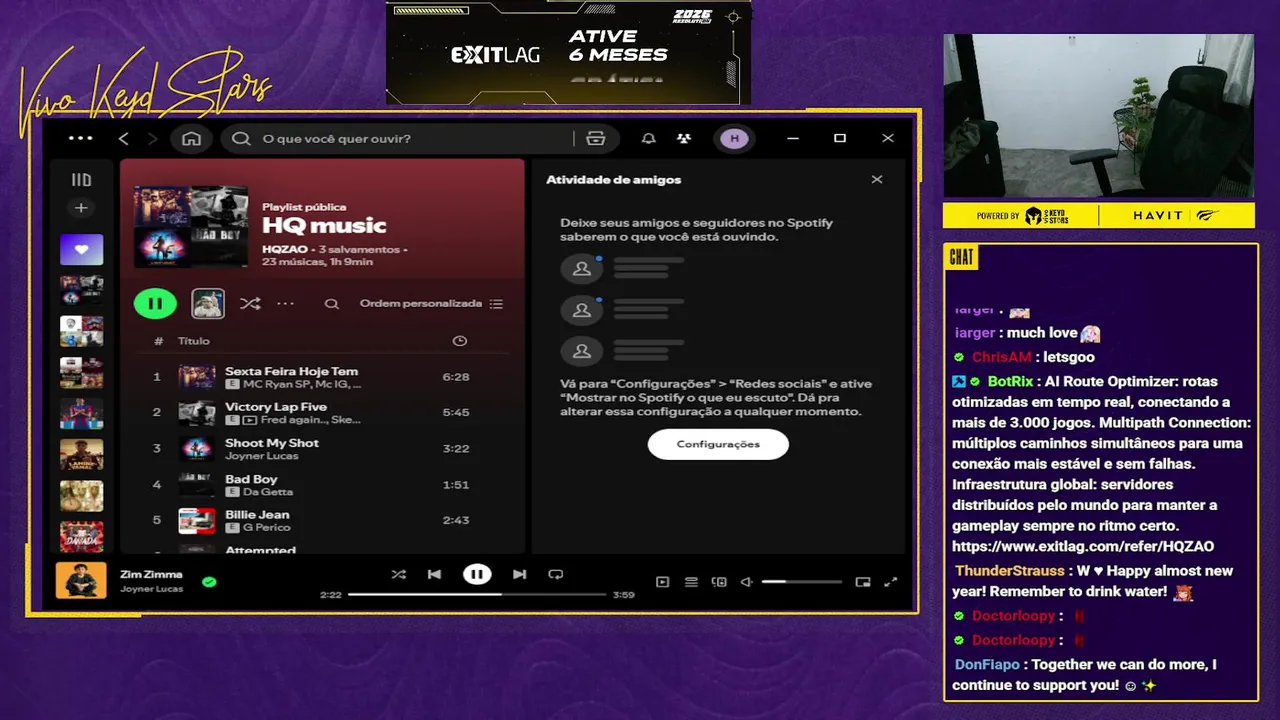Mute with the volume speaker icon

point(746,582)
